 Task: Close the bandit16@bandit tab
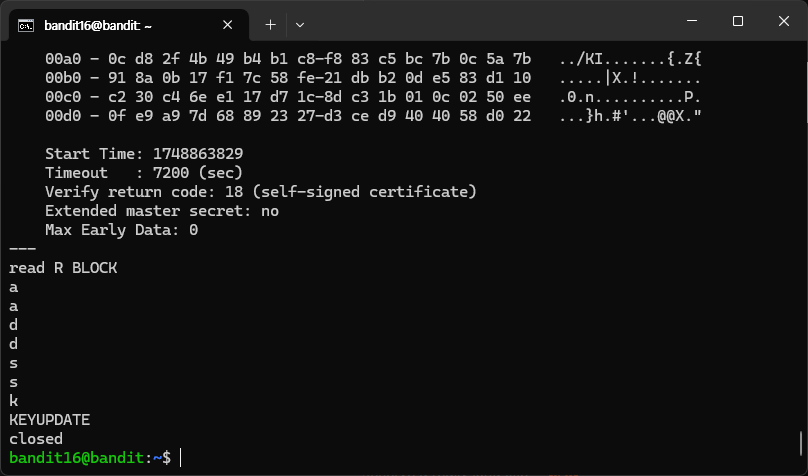click(x=227, y=25)
